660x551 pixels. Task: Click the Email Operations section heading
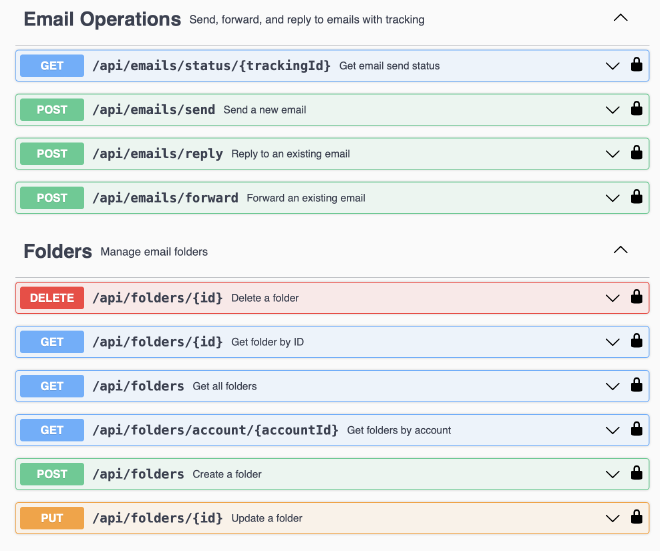pos(102,19)
